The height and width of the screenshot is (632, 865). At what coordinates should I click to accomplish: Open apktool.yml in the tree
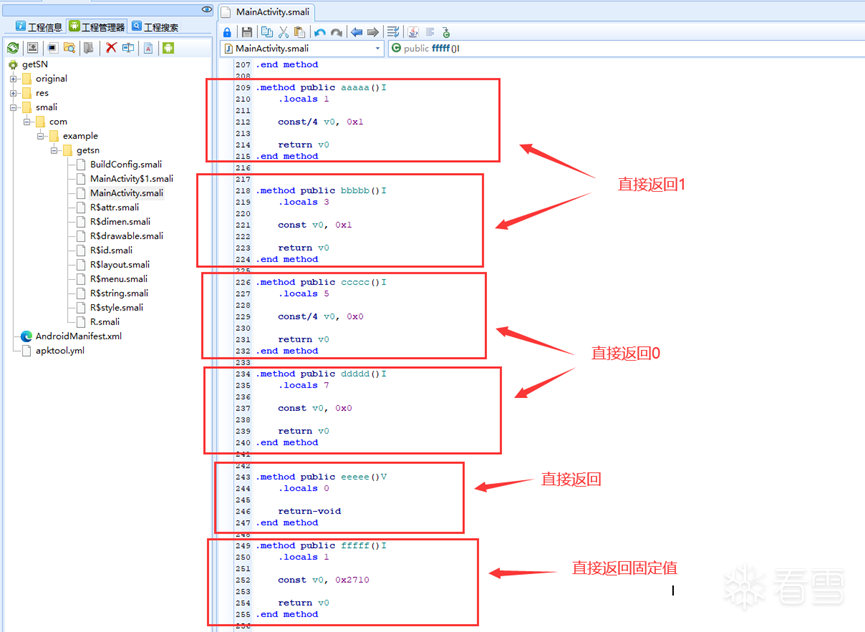(60, 351)
